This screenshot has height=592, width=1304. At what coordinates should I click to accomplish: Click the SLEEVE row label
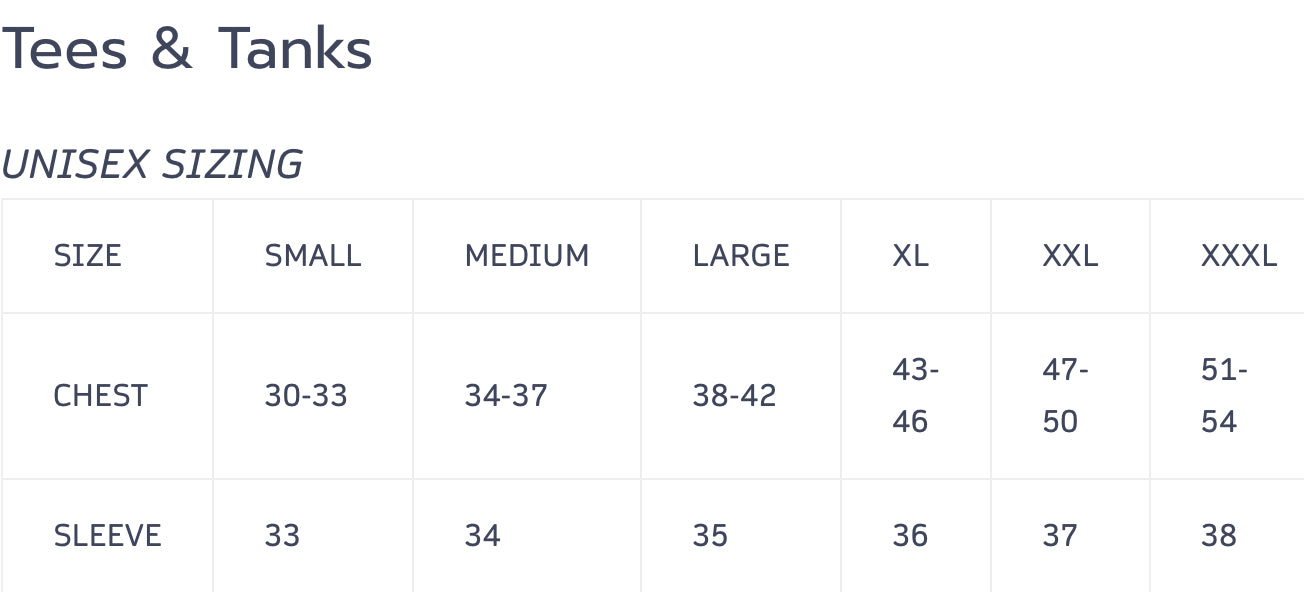(x=107, y=536)
